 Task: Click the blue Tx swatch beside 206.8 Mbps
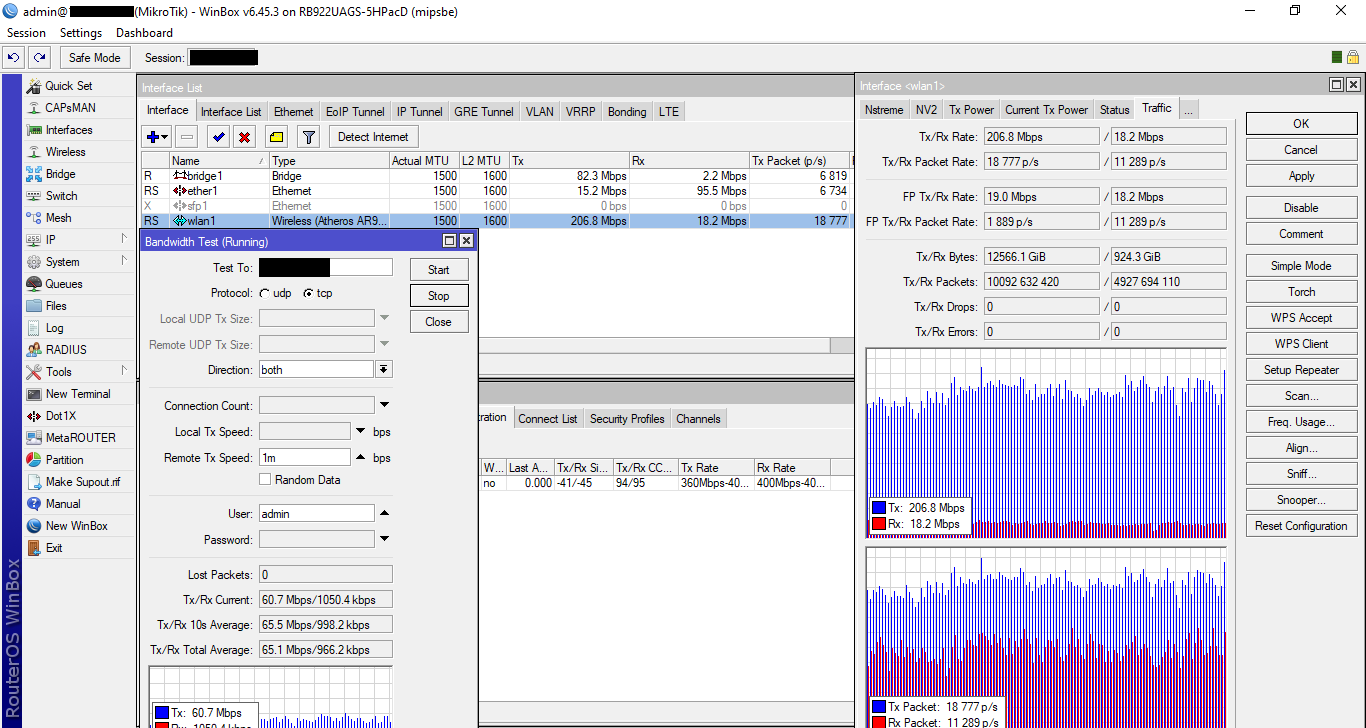(x=878, y=508)
